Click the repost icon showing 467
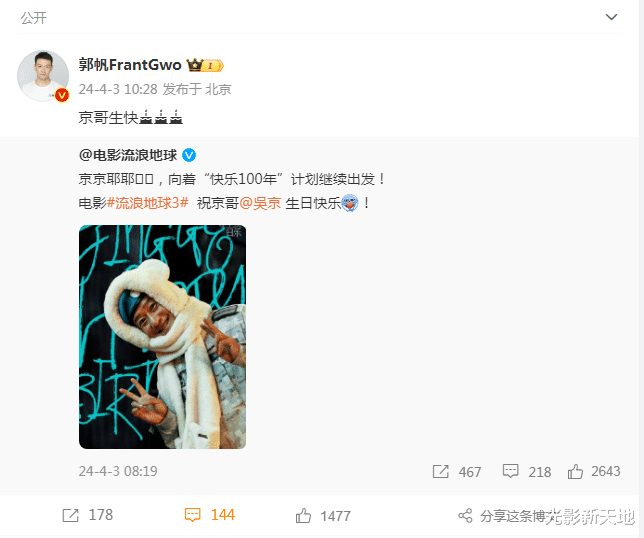This screenshot has height=538, width=644. tap(440, 471)
